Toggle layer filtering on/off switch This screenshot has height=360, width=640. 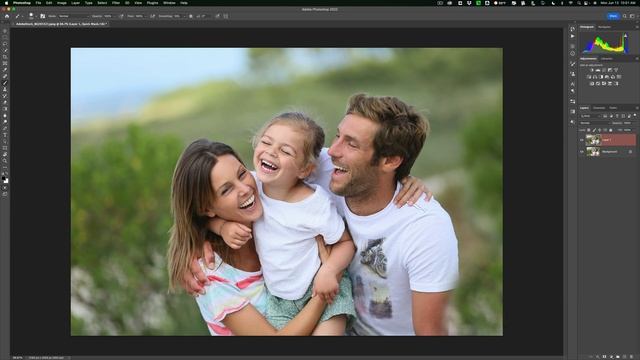coord(635,115)
